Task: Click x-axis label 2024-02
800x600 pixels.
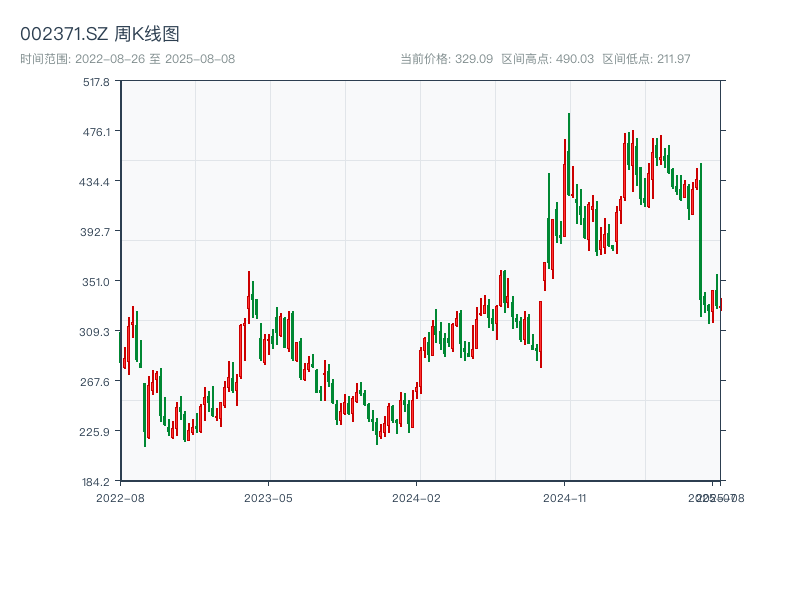Action: (416, 498)
